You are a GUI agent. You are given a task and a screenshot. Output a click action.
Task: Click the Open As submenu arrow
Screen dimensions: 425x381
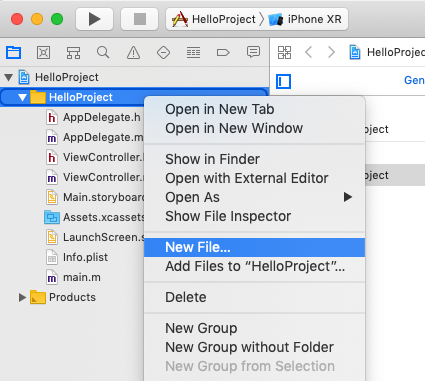coord(348,197)
